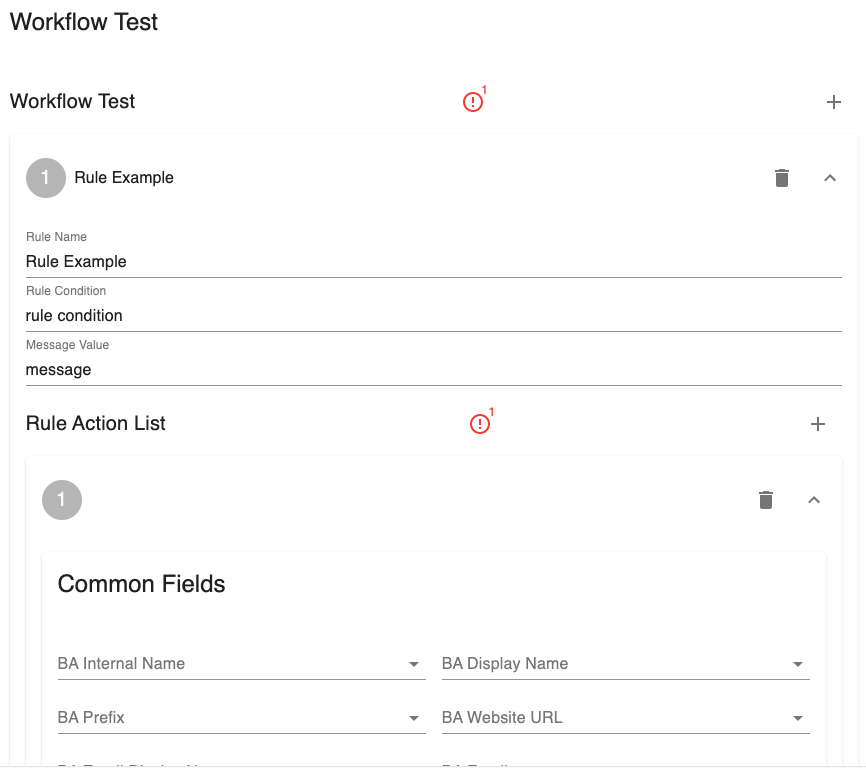Click the Rule Action List error icon
Image resolution: width=866 pixels, height=768 pixels.
coord(480,424)
